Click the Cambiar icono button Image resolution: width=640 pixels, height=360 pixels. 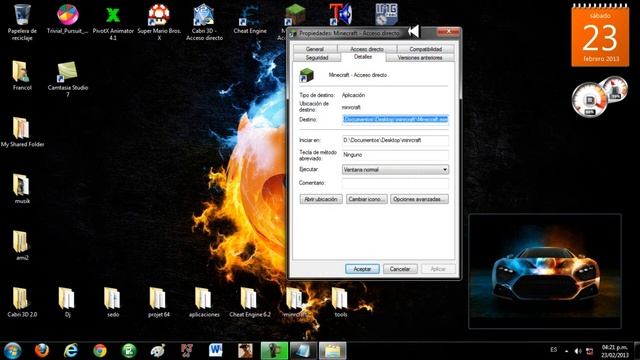tap(367, 199)
